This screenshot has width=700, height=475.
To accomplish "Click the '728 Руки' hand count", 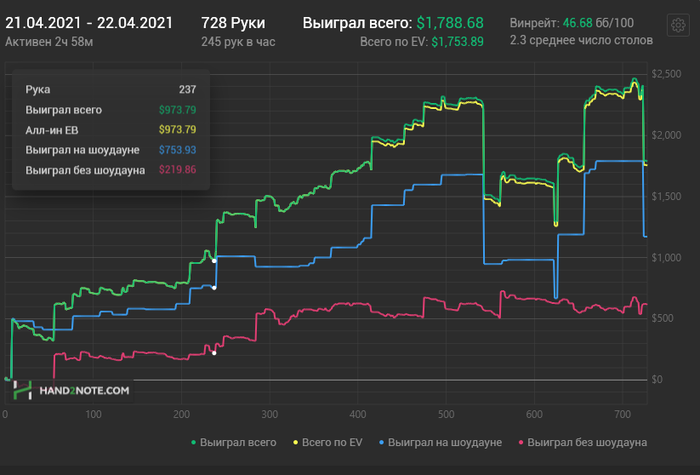I will click(233, 23).
